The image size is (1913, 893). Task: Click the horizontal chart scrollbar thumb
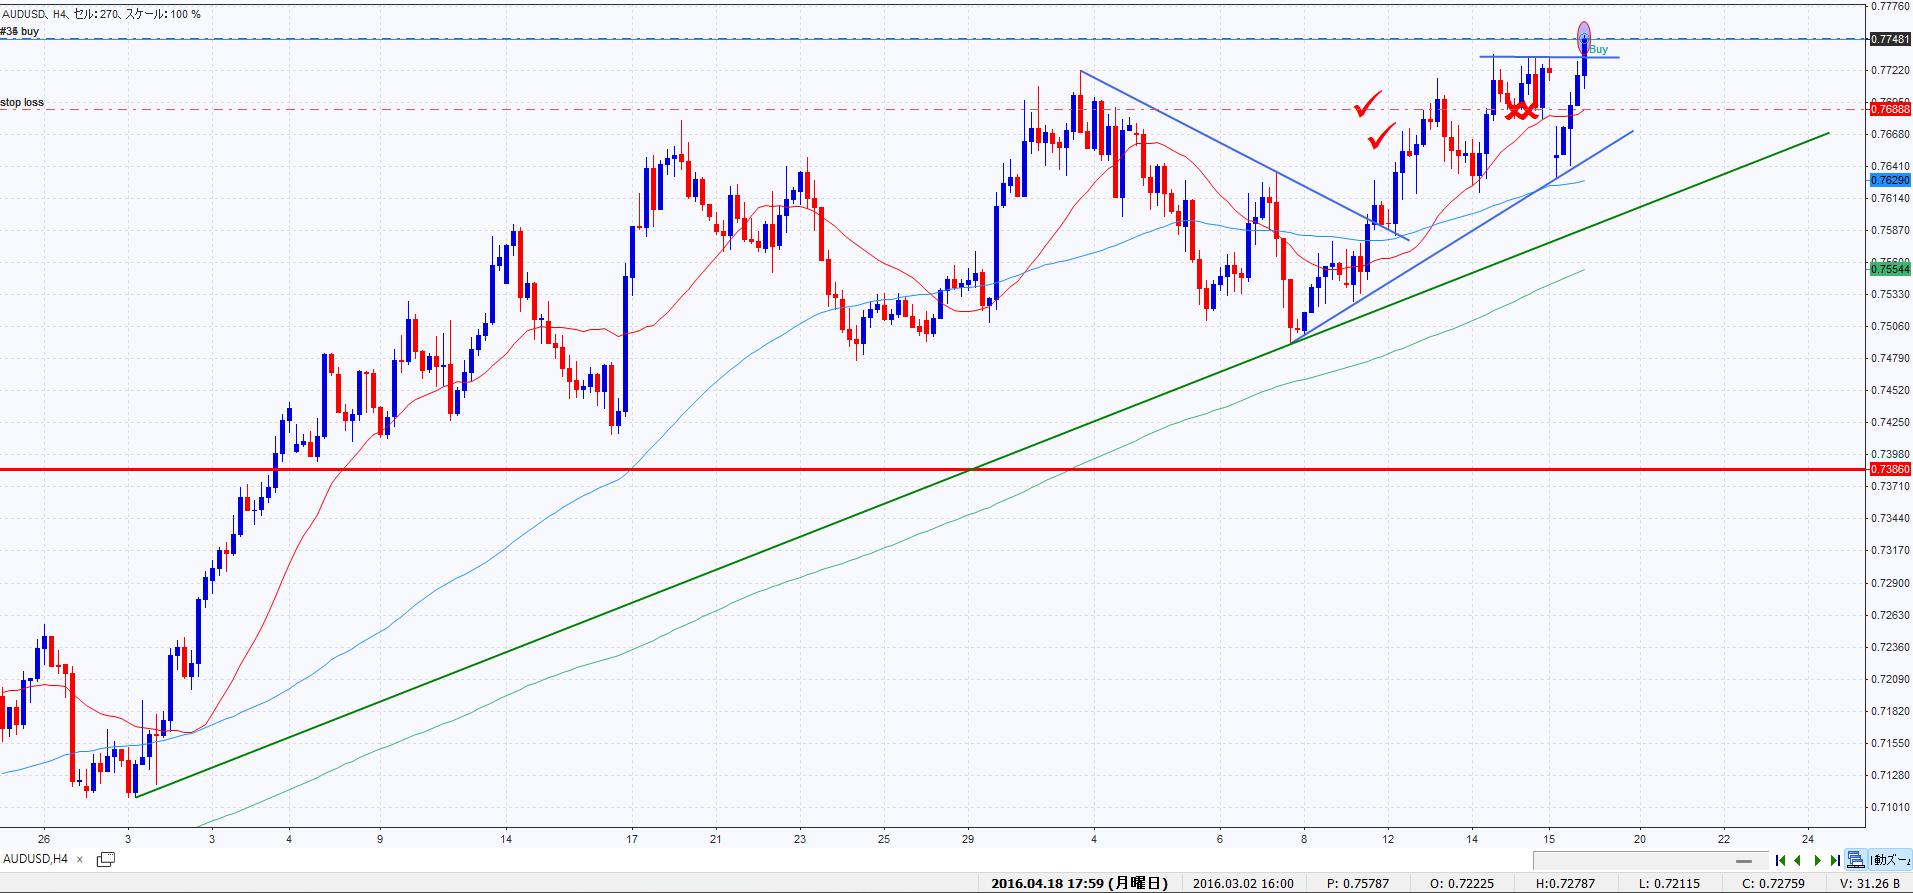[x=1744, y=861]
